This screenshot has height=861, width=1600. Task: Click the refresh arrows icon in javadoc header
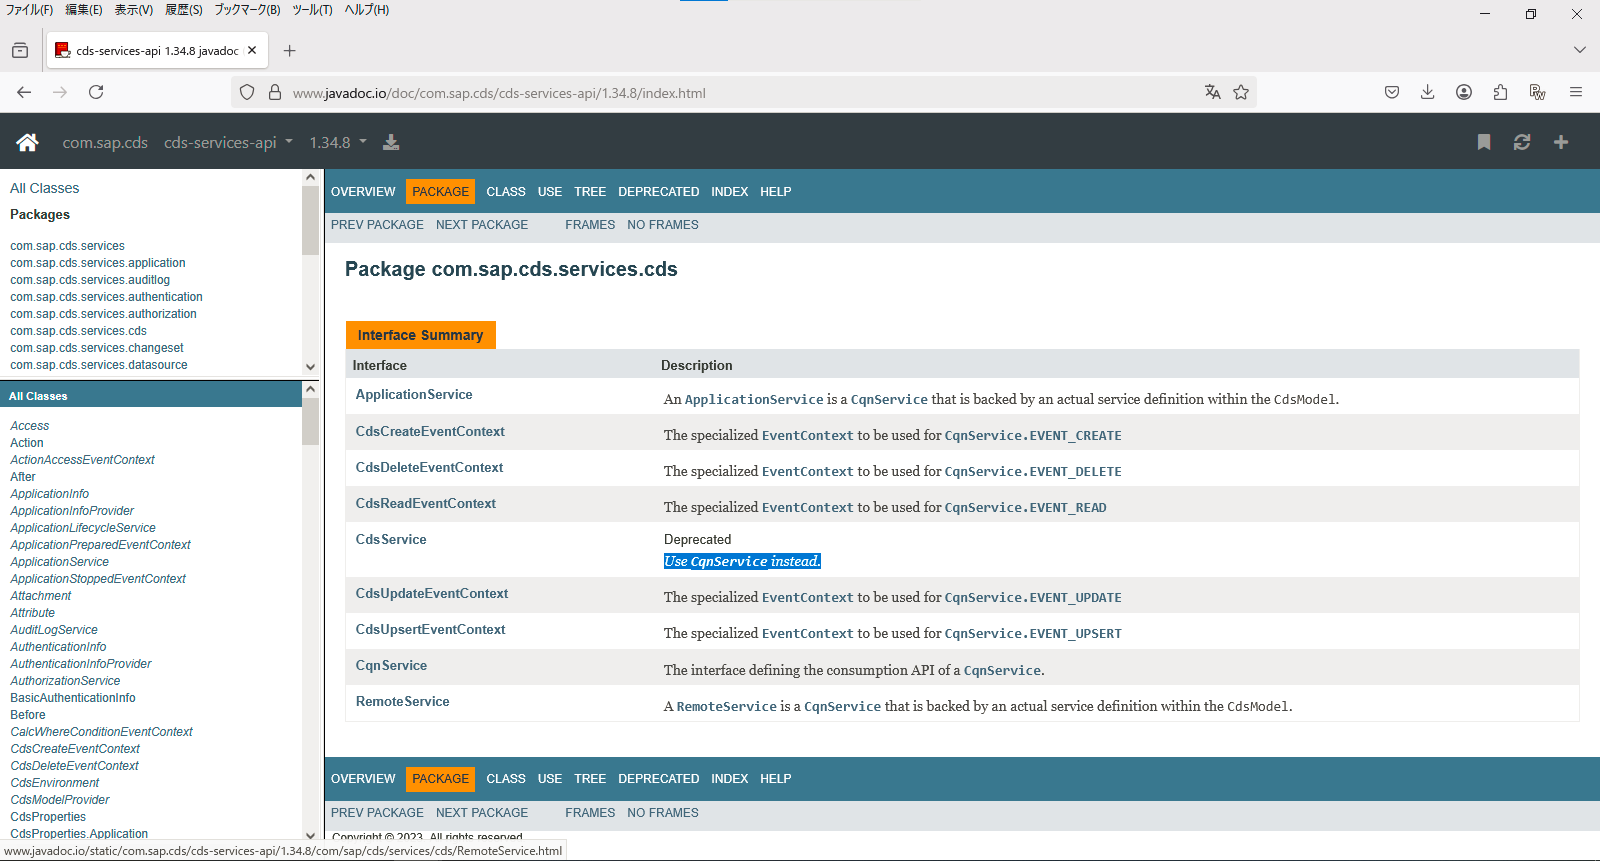coord(1522,142)
